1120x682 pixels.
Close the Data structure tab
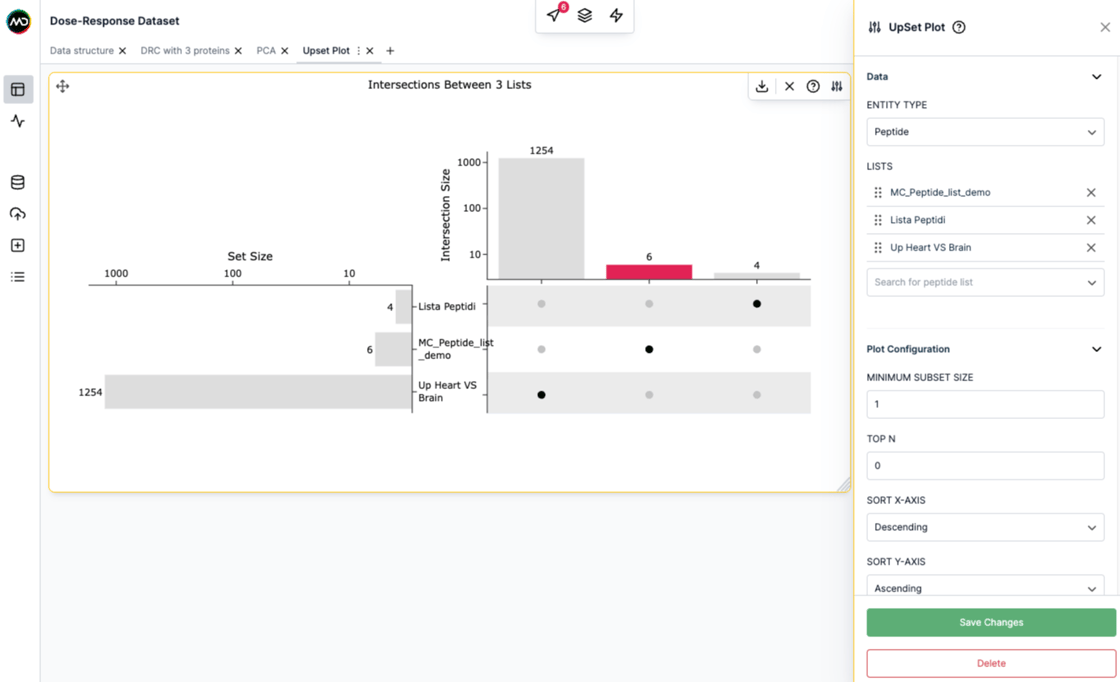pyautogui.click(x=122, y=51)
